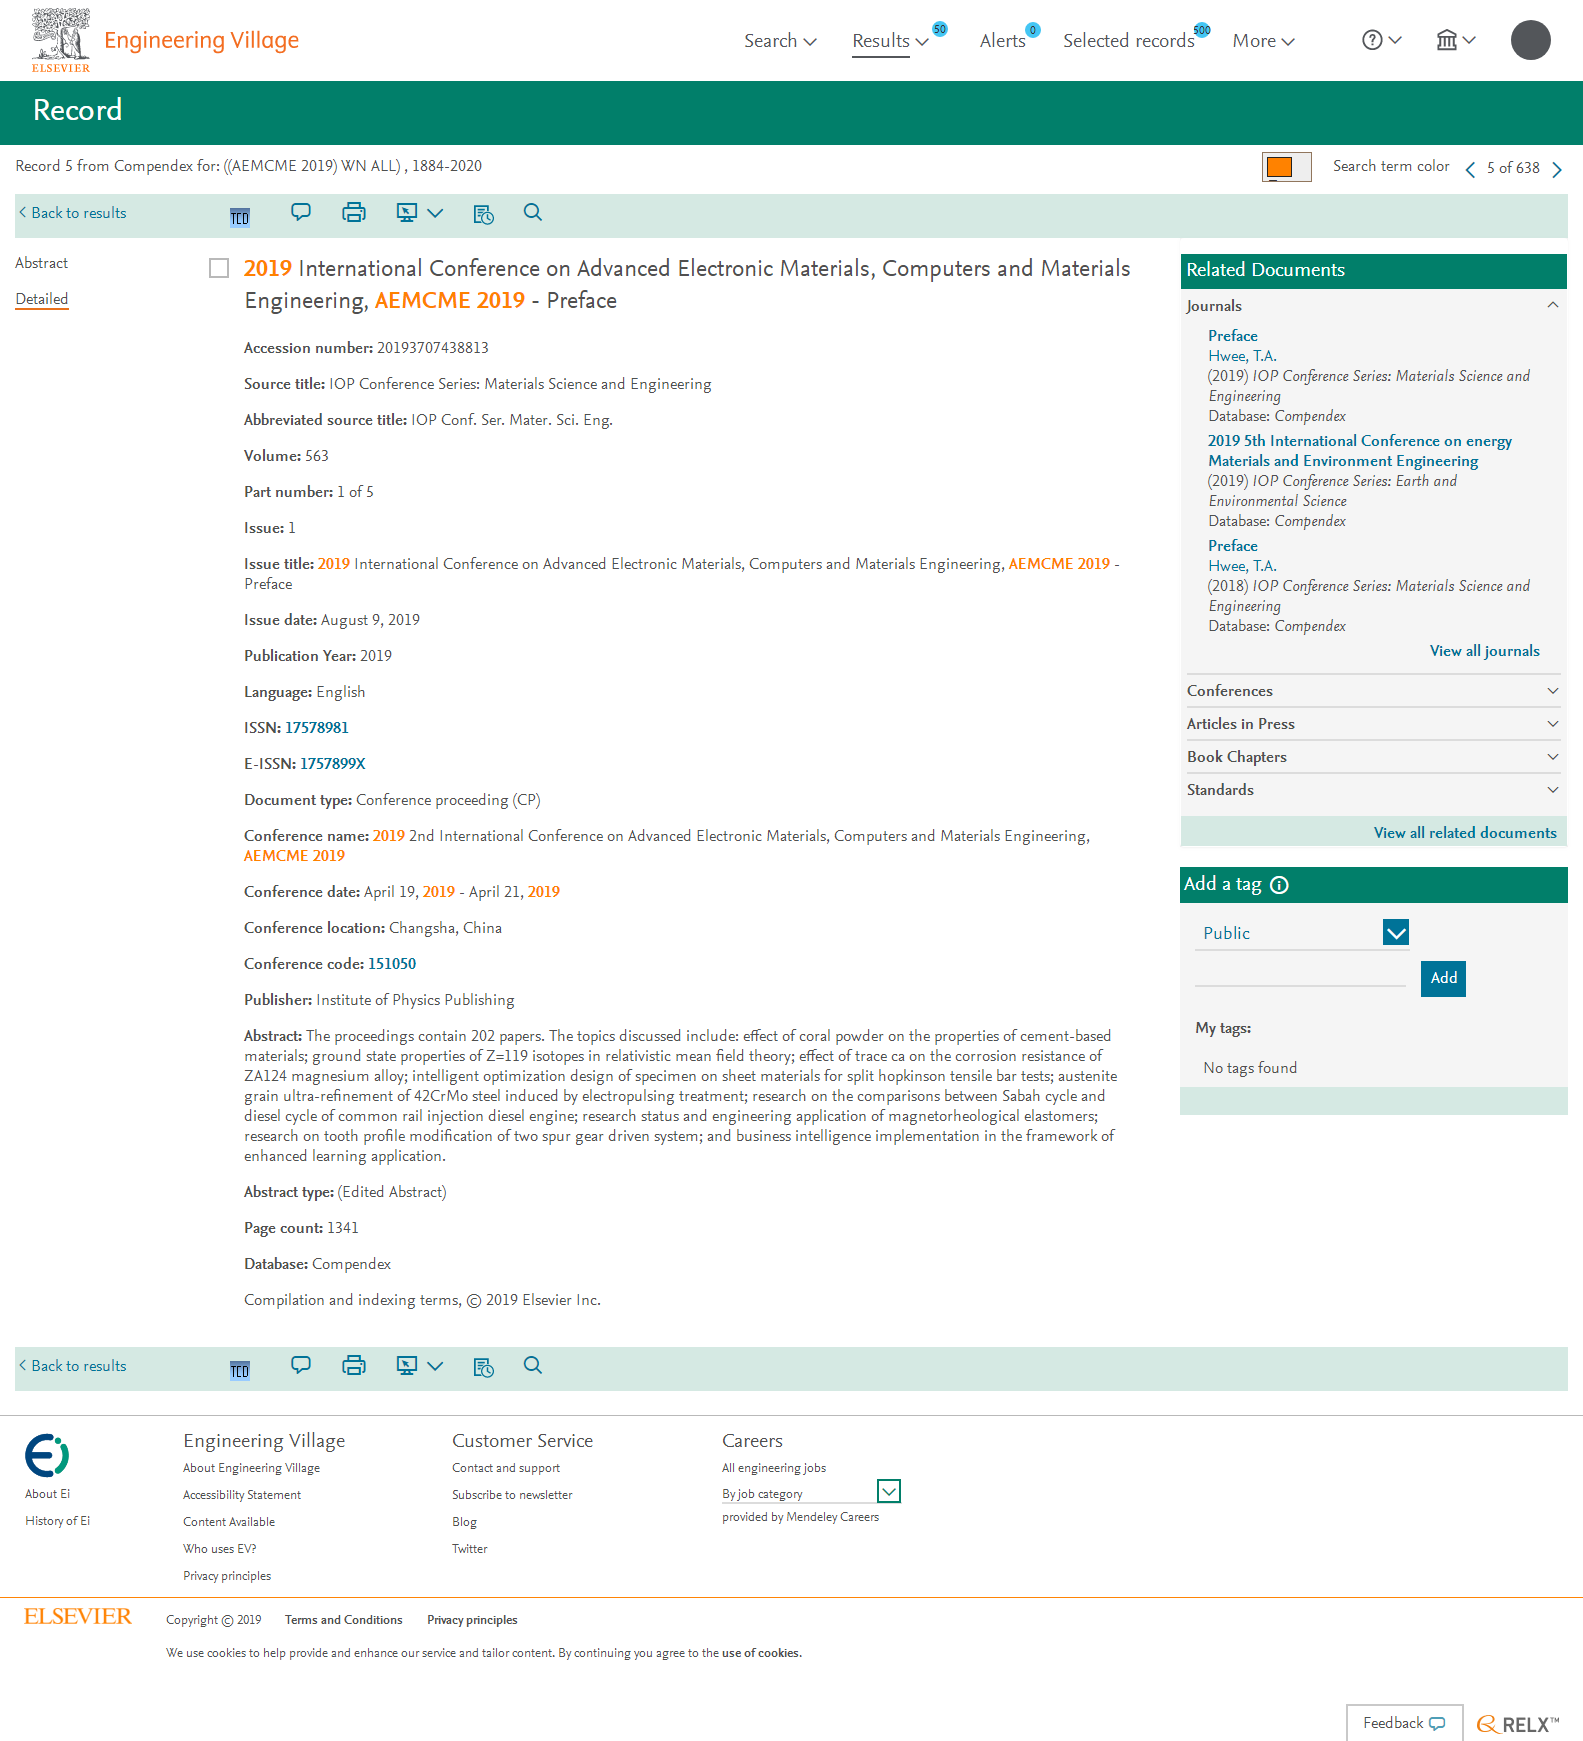Expand the Conferences section

tap(1373, 691)
